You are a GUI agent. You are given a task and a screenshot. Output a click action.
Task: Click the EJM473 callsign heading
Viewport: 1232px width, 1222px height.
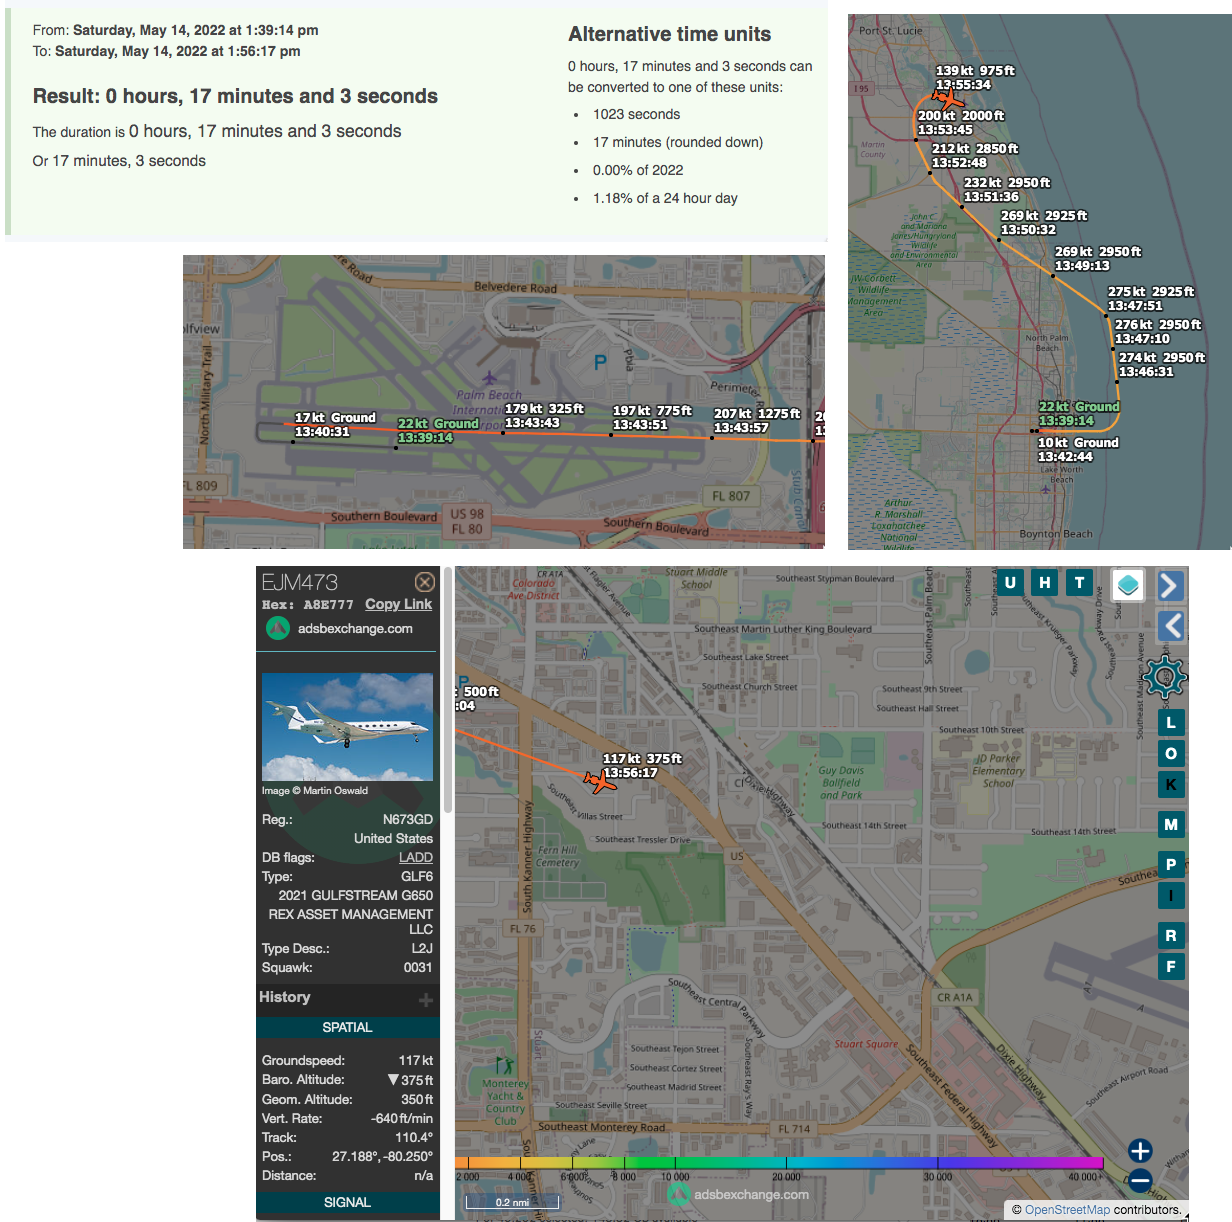tap(300, 582)
